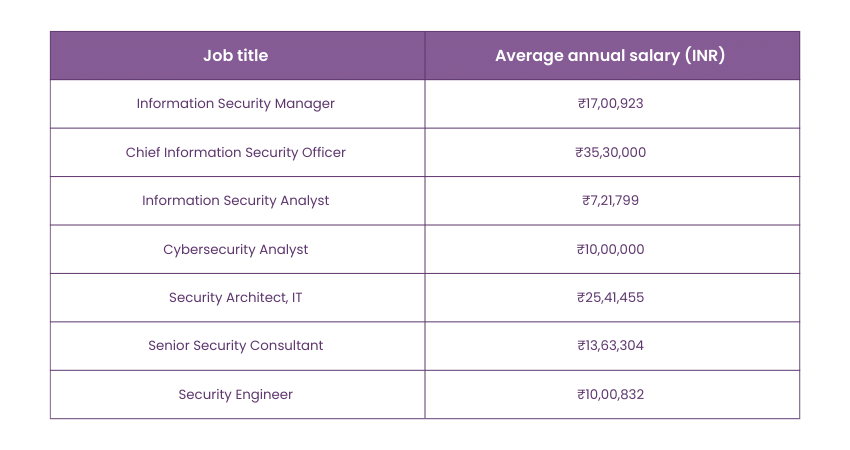Click the ₹25,41,455 salary value
The height and width of the screenshot is (450, 850).
pos(610,297)
